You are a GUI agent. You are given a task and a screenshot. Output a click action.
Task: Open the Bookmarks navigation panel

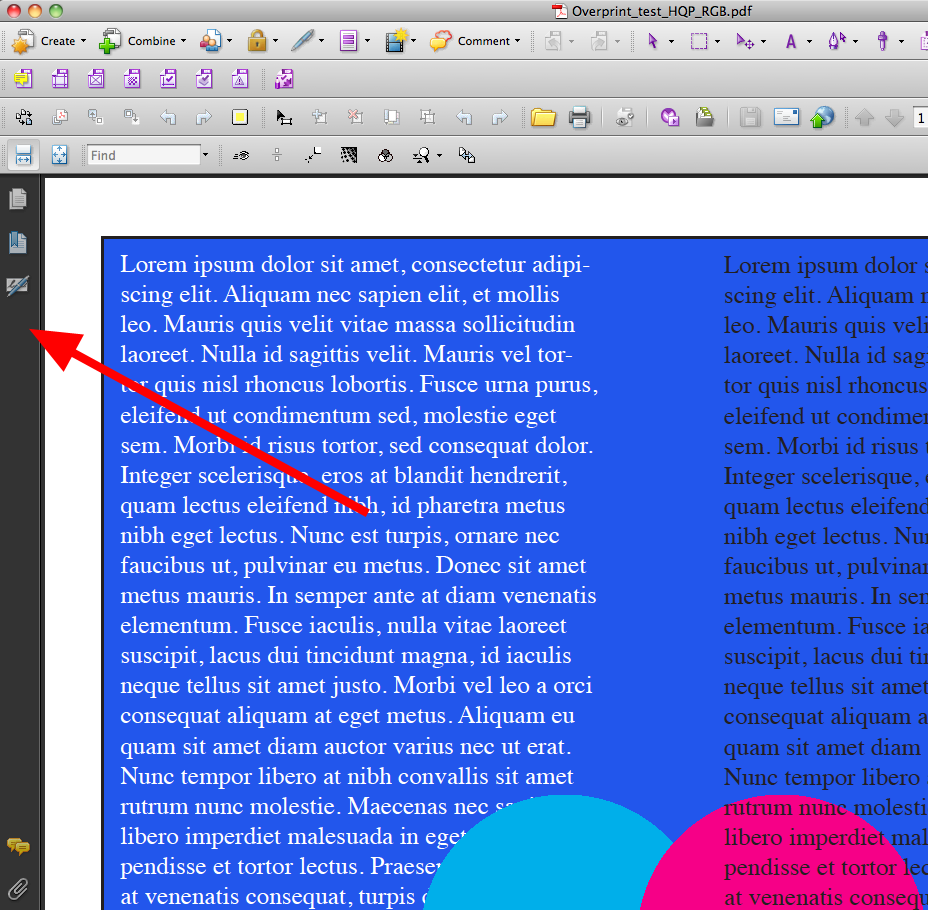click(18, 243)
